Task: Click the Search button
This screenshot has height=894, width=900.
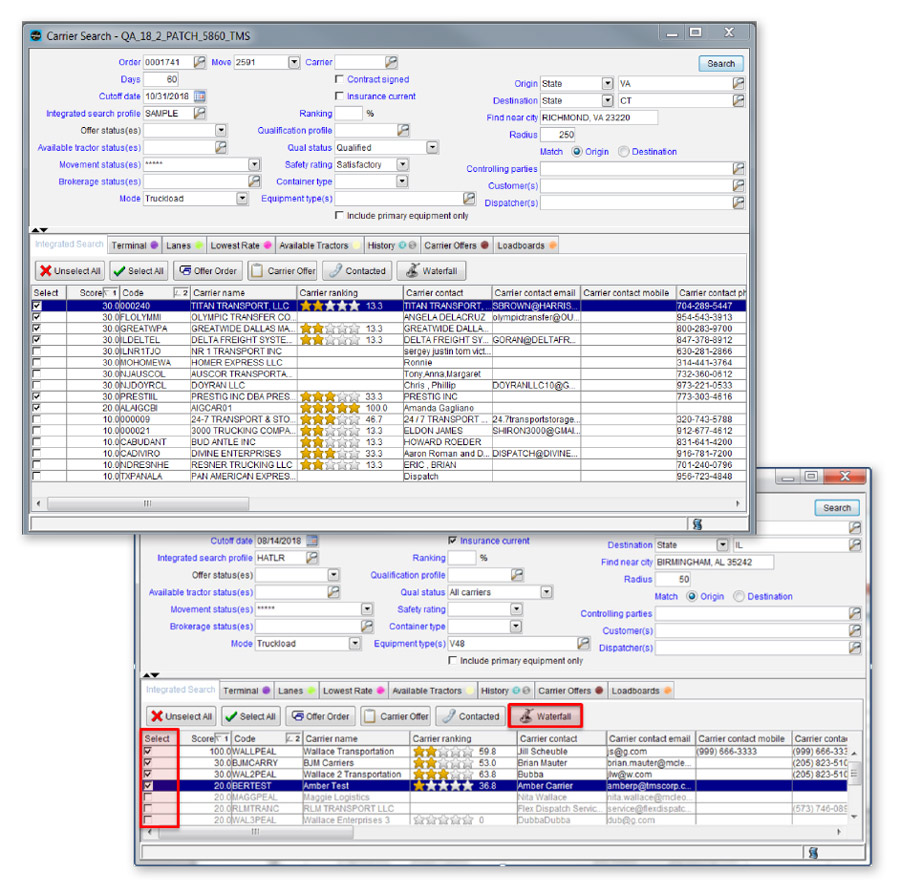Action: (x=720, y=62)
